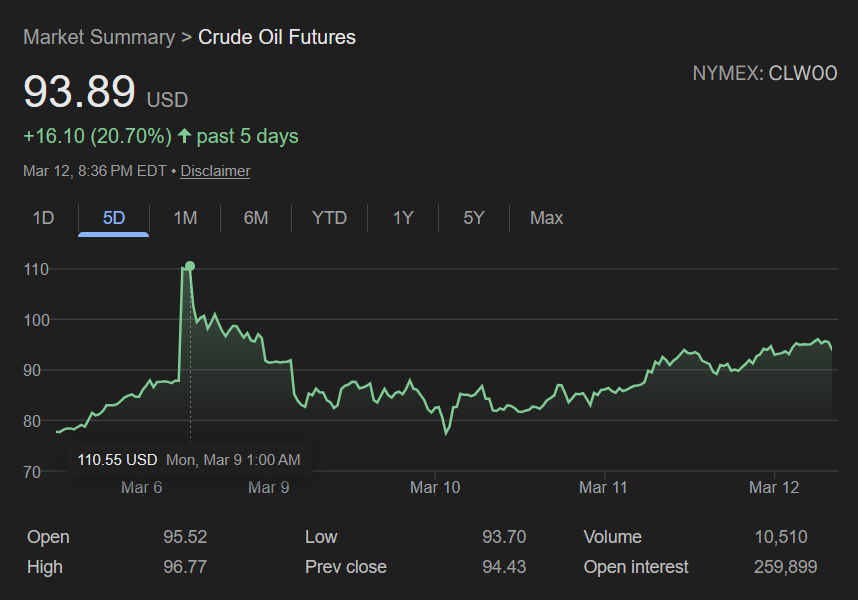Click the Mar 12, 8:36 PM EDT timestamp

click(95, 171)
